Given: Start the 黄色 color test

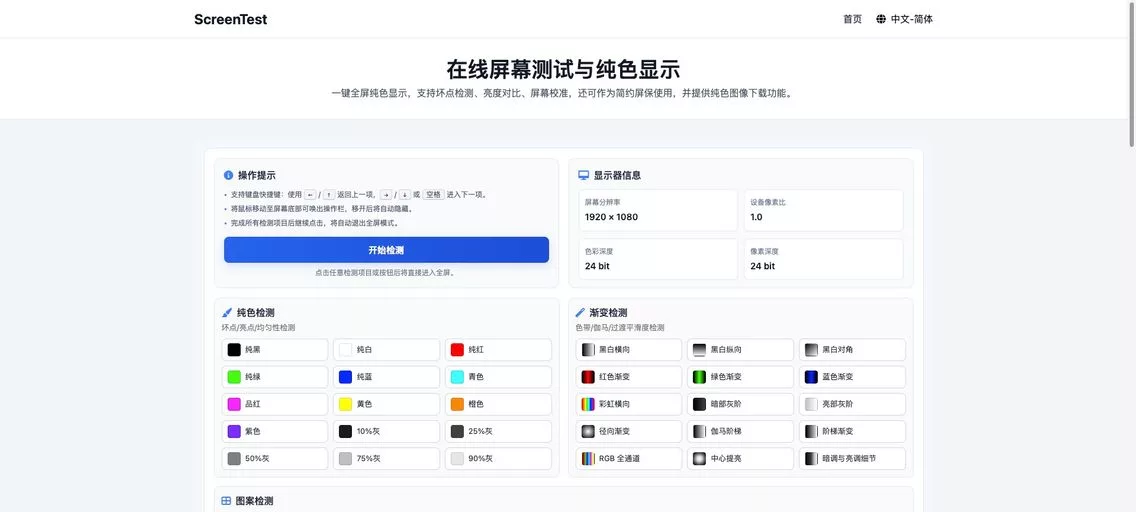Looking at the screenshot, I should pos(386,404).
